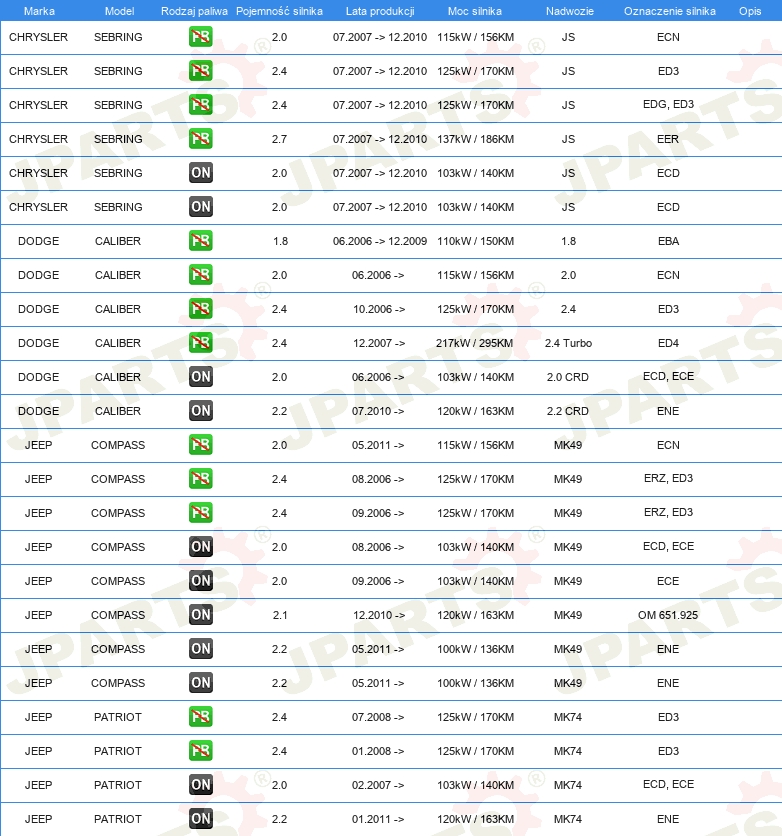Select diesel ON icon in Patriot 02.2007 row
The height and width of the screenshot is (836, 782).
(x=200, y=784)
